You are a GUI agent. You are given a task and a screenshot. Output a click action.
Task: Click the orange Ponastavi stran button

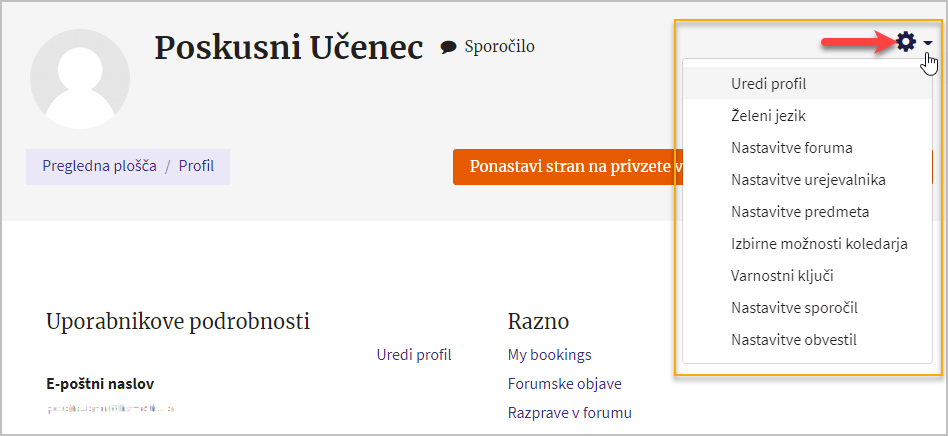coord(565,167)
